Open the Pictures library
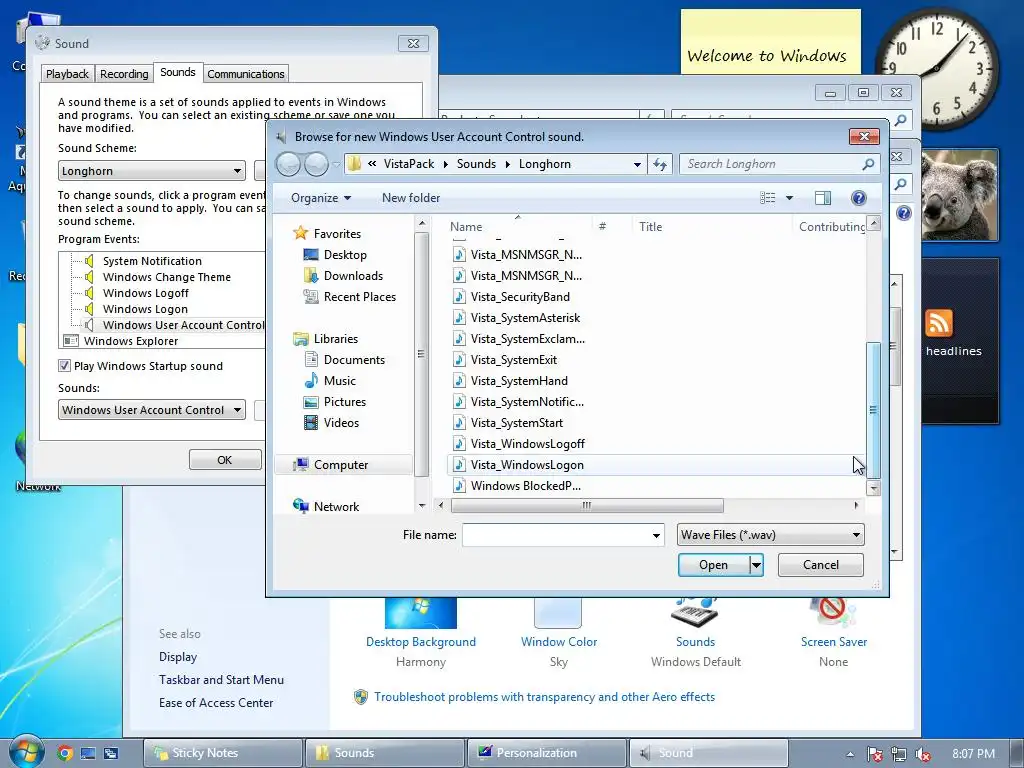This screenshot has width=1024, height=768. coord(335,402)
